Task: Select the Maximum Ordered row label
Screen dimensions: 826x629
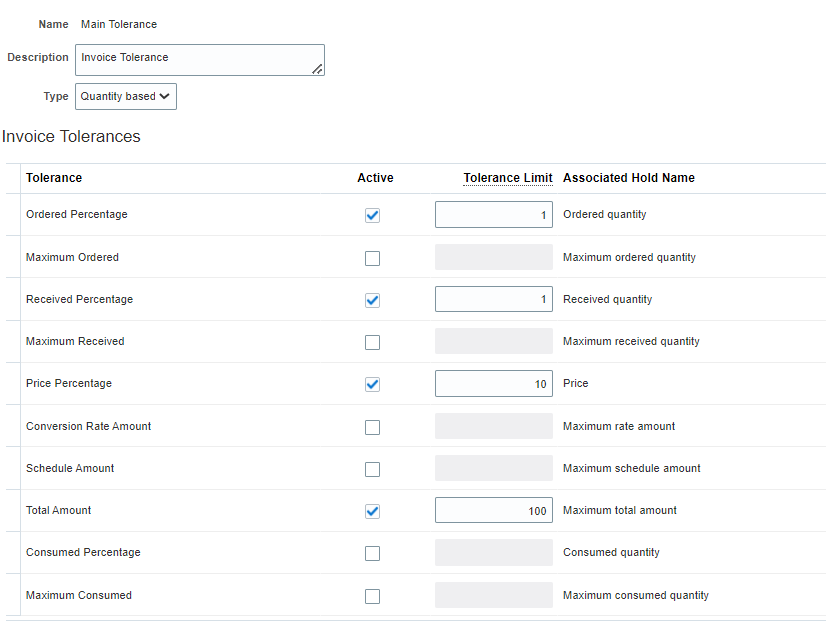Action: [x=73, y=257]
